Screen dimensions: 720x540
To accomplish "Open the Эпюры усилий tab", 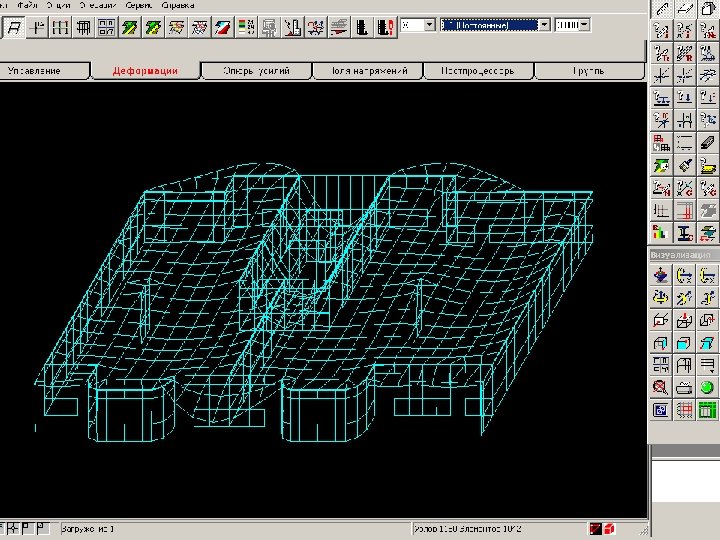I will pos(256,71).
